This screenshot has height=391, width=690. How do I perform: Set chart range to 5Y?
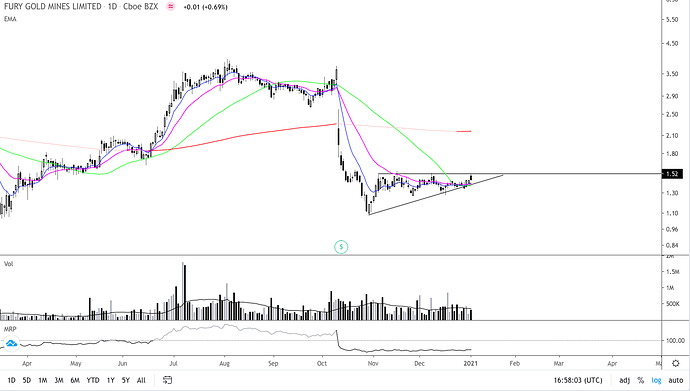126,380
